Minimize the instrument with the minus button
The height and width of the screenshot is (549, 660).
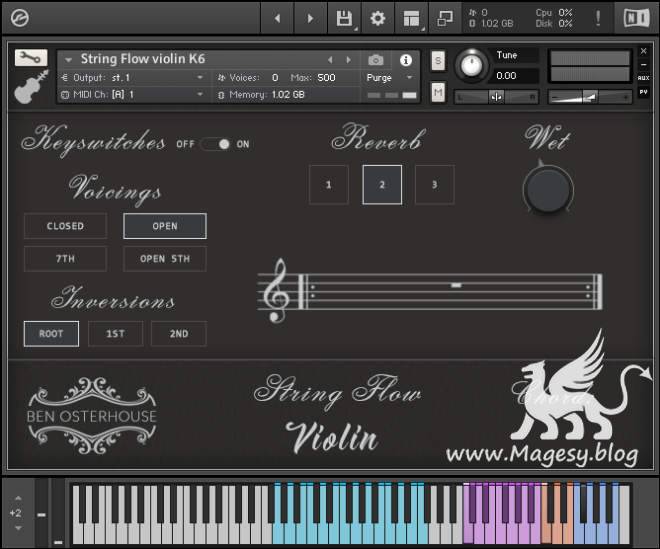click(643, 65)
